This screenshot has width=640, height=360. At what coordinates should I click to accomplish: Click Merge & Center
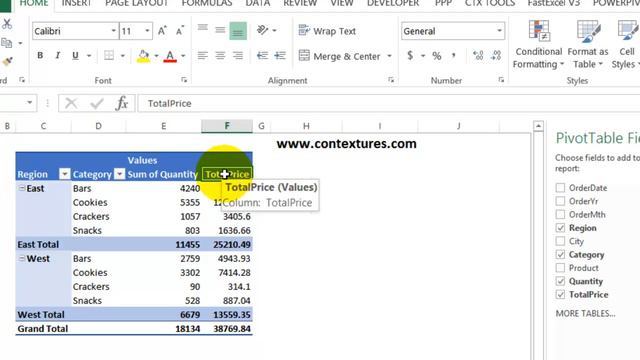tap(340, 56)
